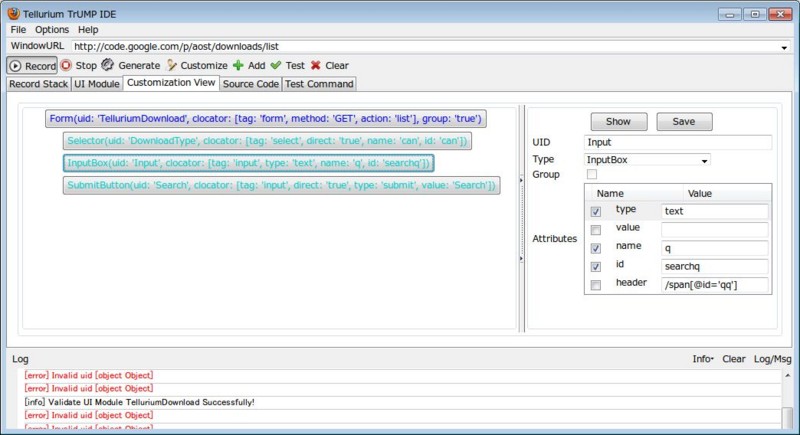Switch to the Record Stack tab
The image size is (800, 435).
pos(38,84)
